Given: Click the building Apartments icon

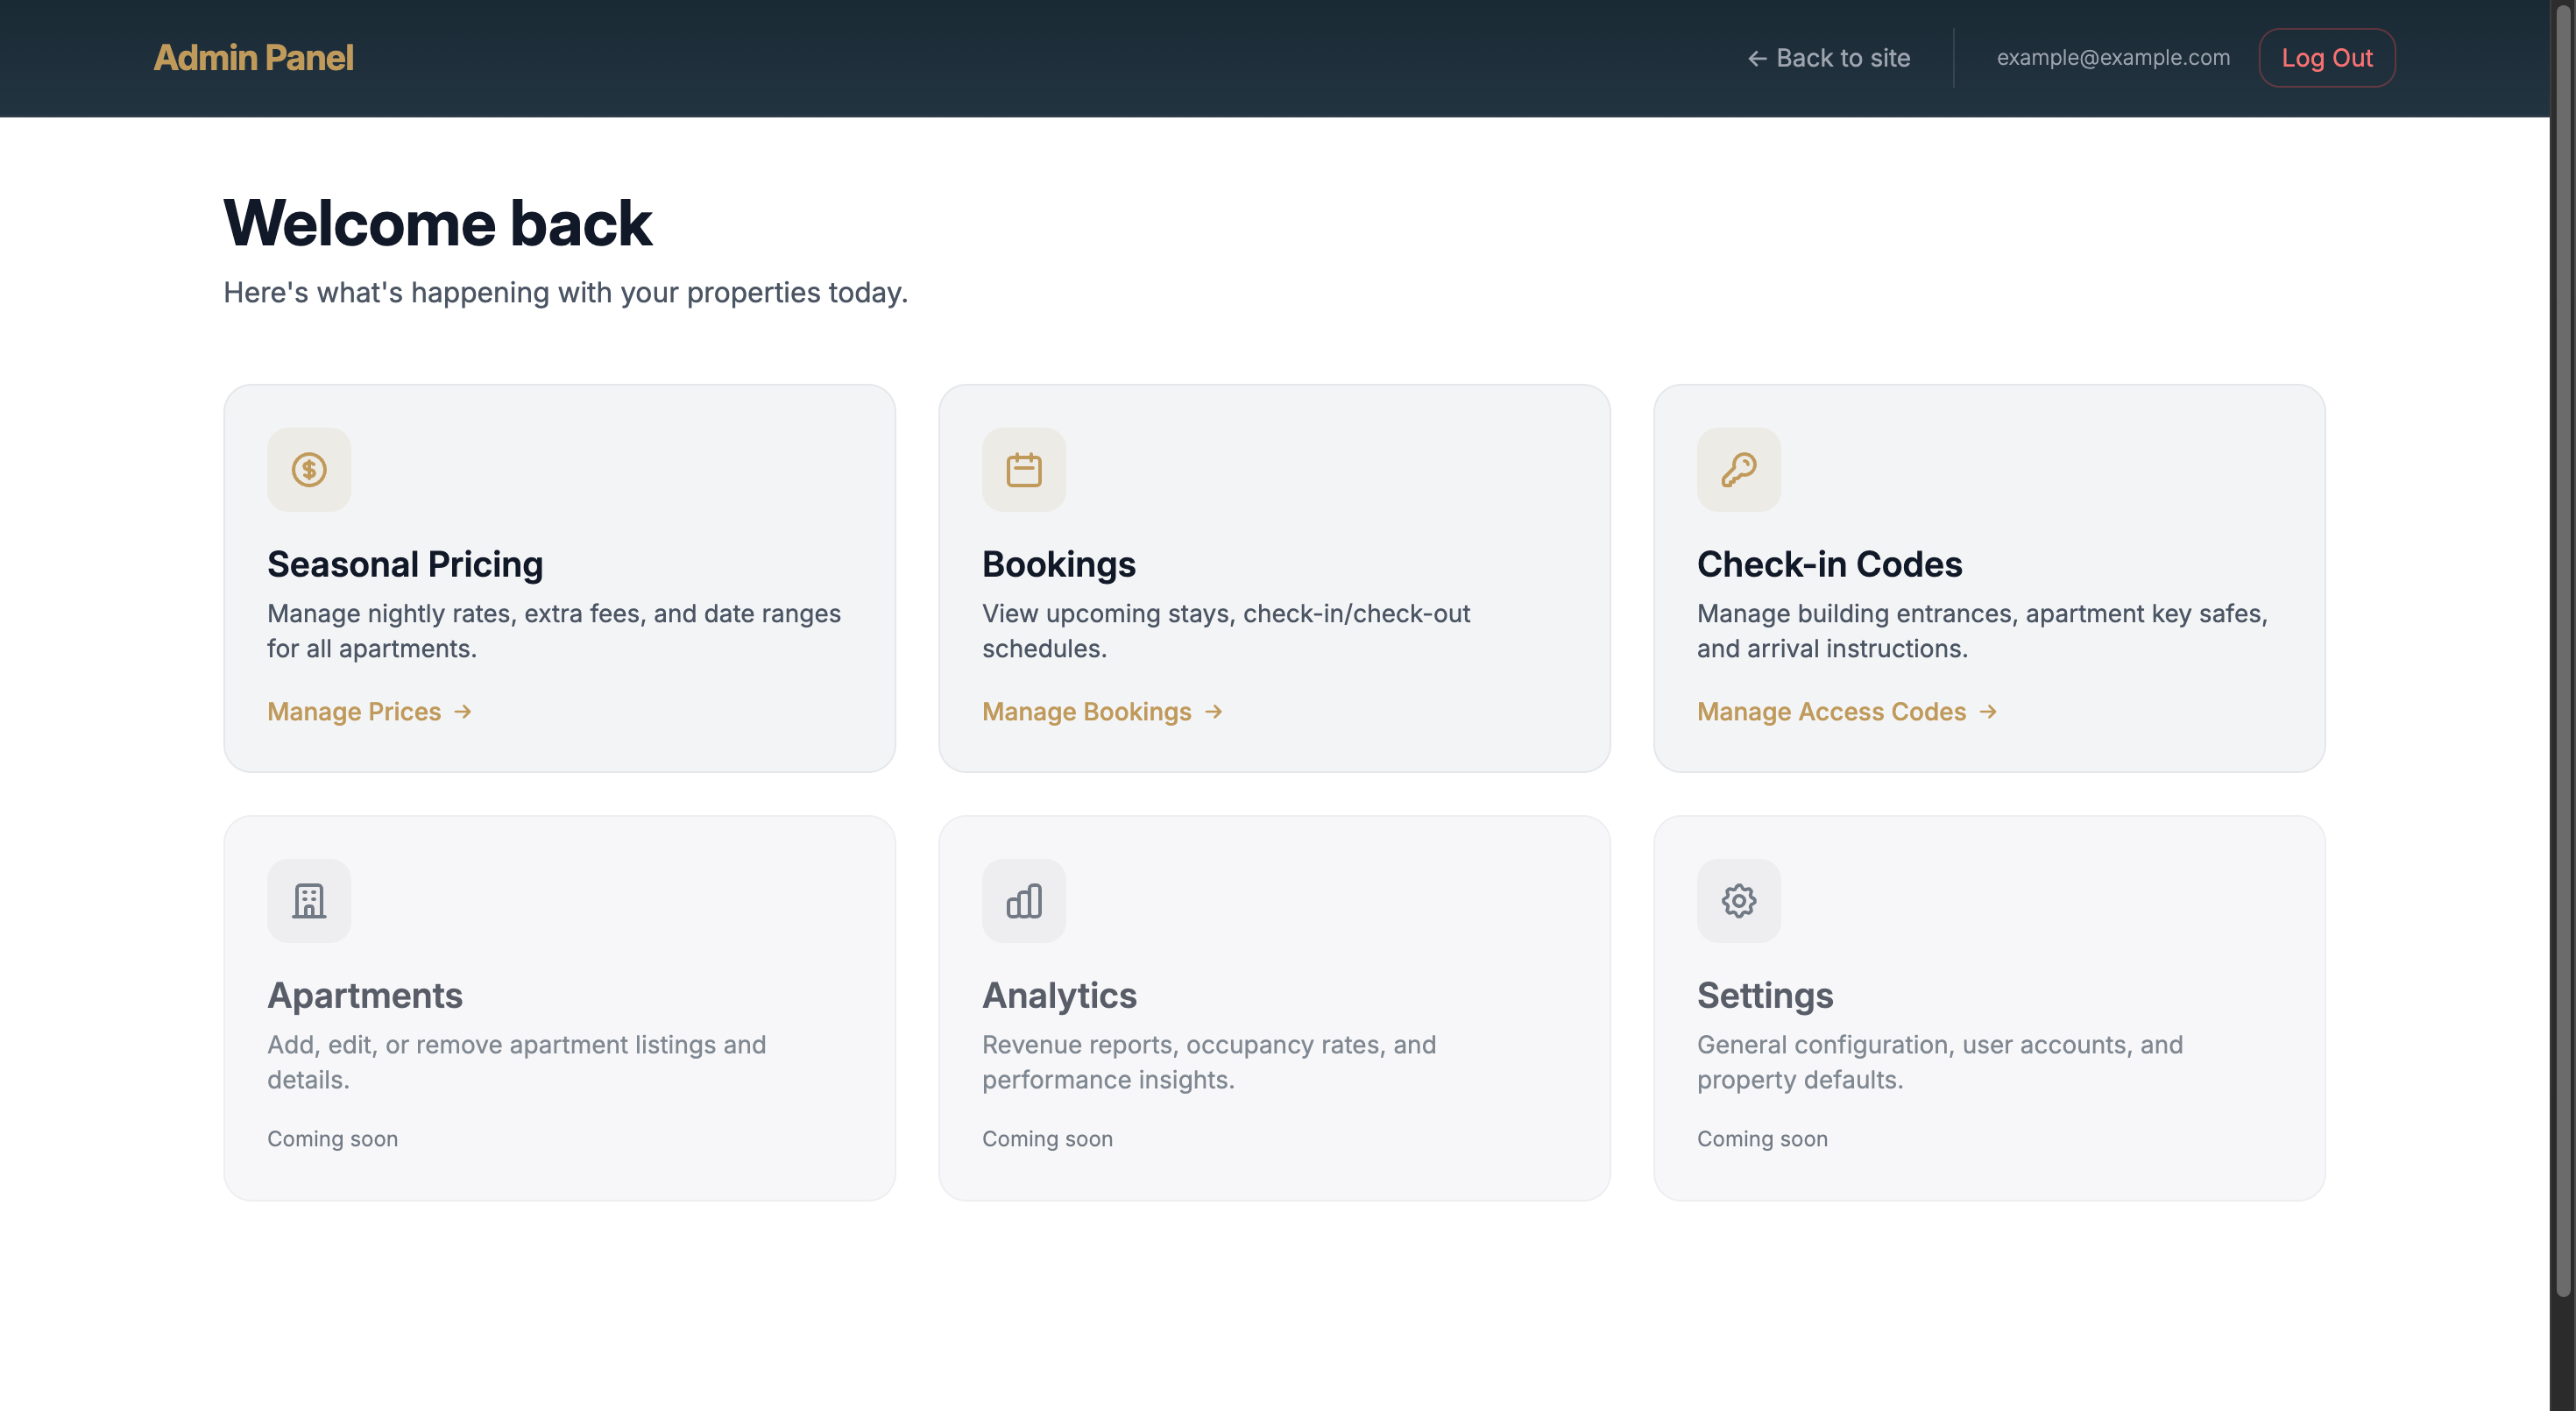Looking at the screenshot, I should (309, 900).
